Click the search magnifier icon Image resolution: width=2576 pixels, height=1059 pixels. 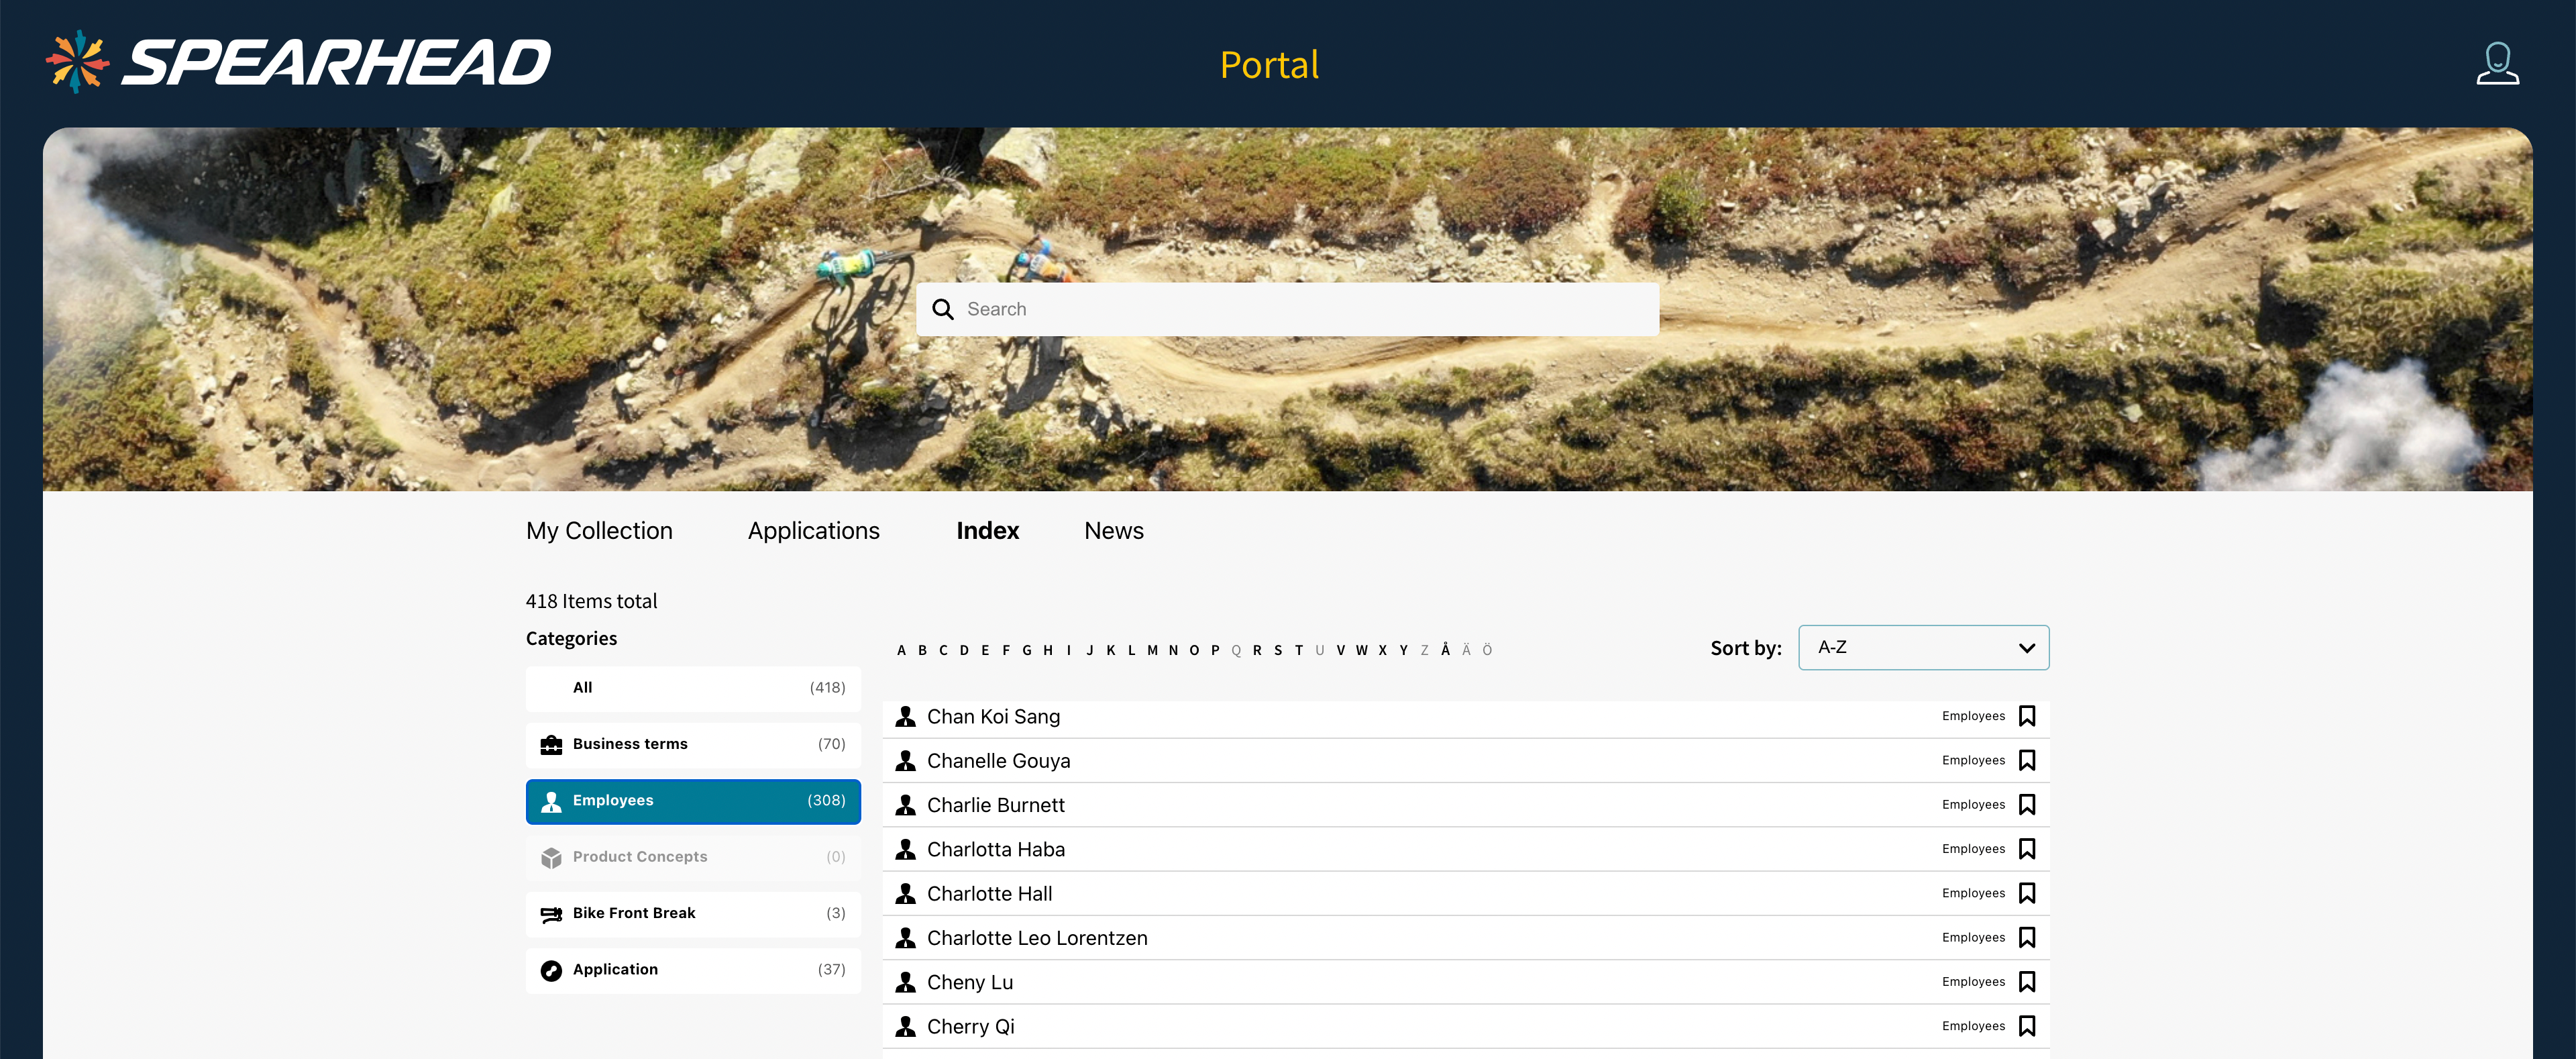click(942, 309)
